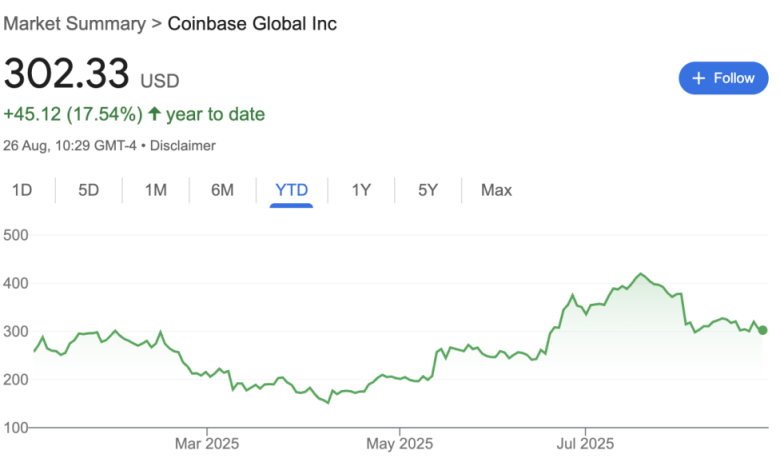Click the Coinbase Global Inc title

point(252,23)
